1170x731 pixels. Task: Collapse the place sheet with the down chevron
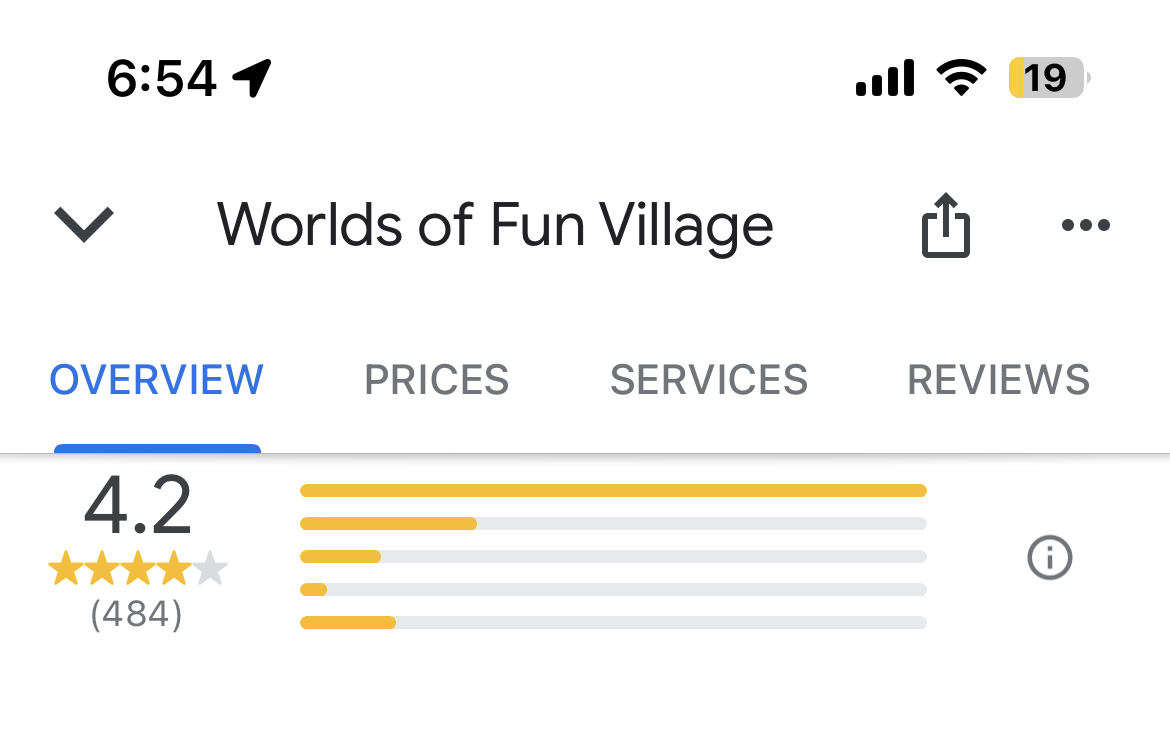click(84, 225)
